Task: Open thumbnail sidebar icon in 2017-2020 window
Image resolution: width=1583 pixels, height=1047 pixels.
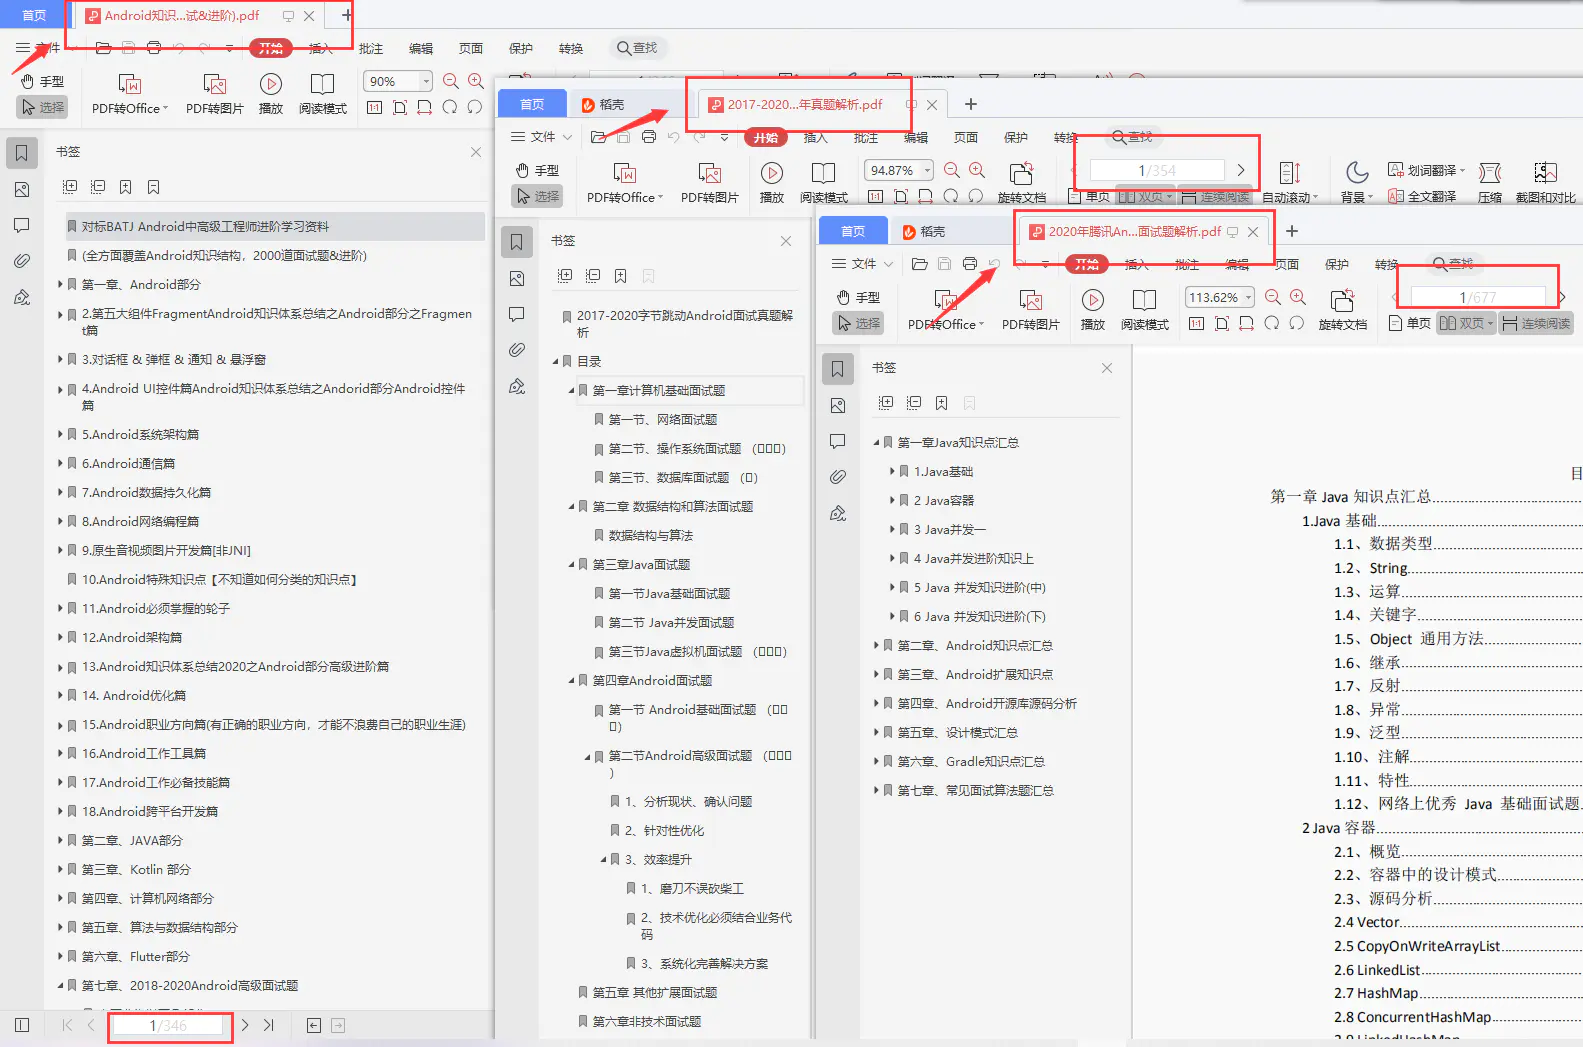Action: coord(517,278)
